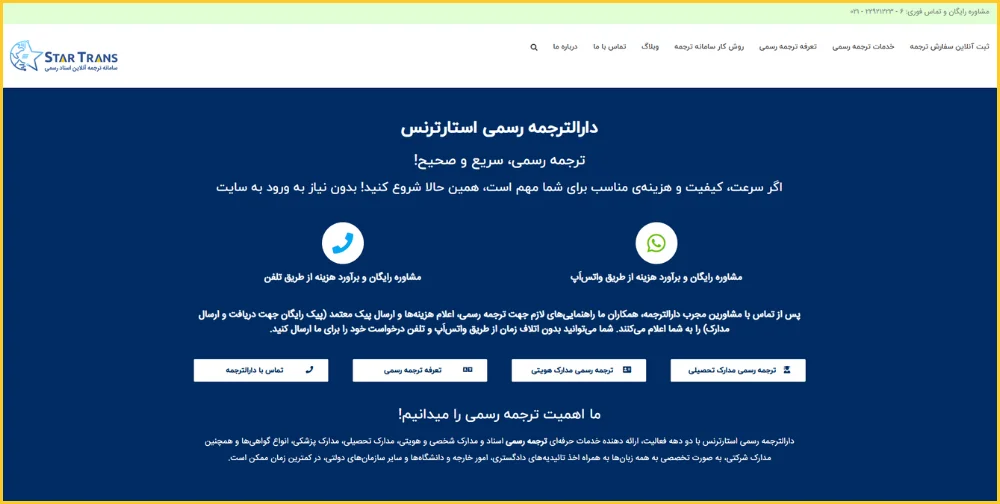
Task: Click the Star Trans logo
Action: coord(64,56)
